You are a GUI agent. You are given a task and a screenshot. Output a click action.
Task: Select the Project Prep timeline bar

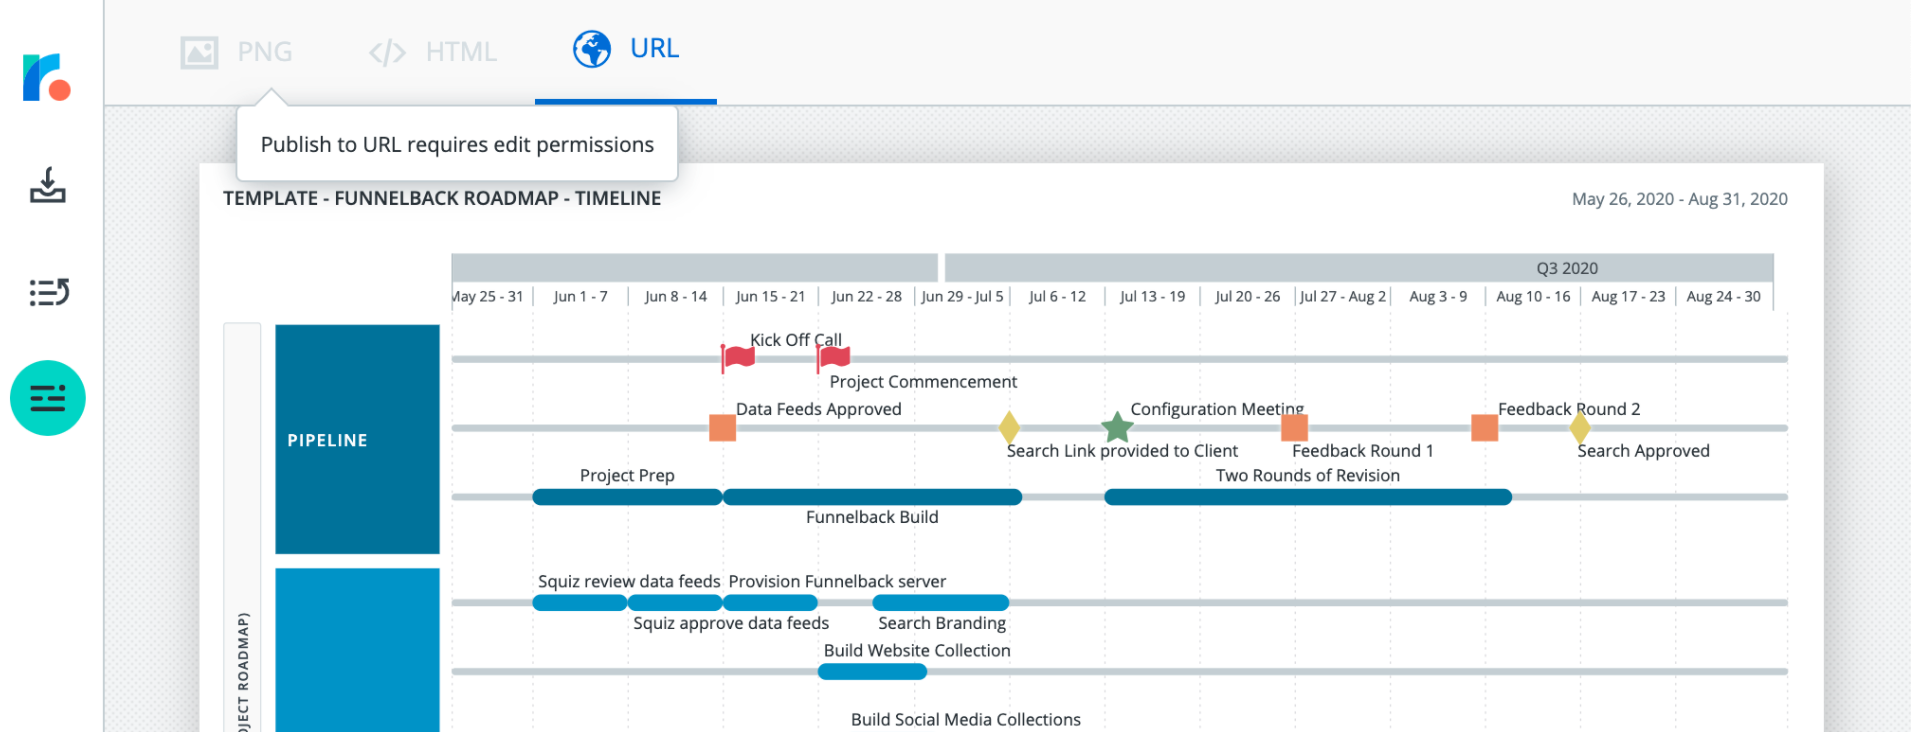[627, 497]
